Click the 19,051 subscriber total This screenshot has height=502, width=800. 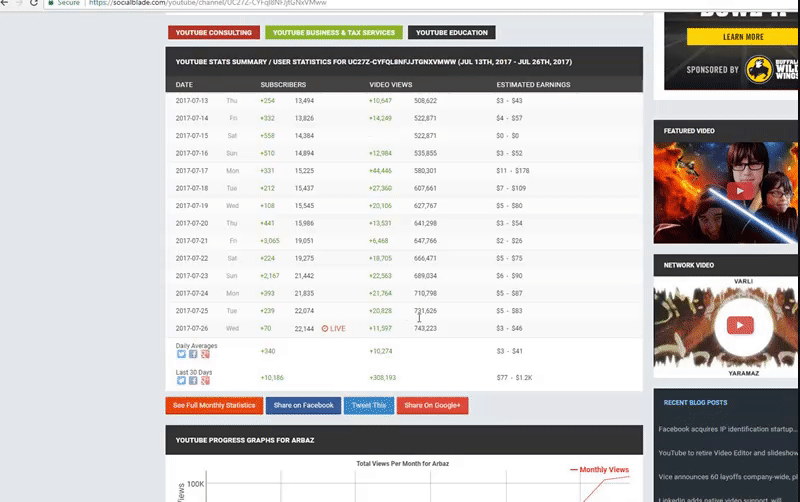[305, 241]
